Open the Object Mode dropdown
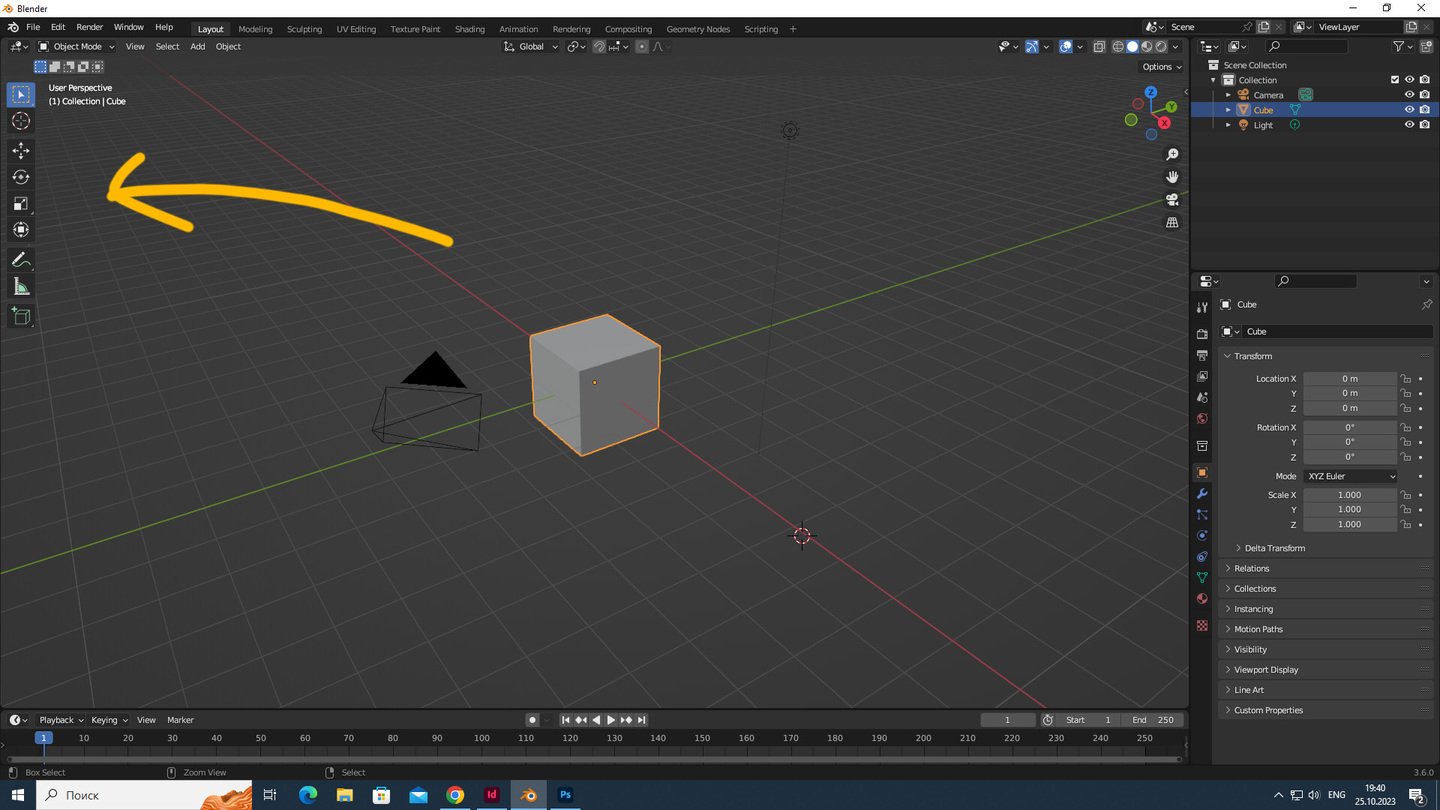This screenshot has width=1440, height=810. click(x=77, y=46)
